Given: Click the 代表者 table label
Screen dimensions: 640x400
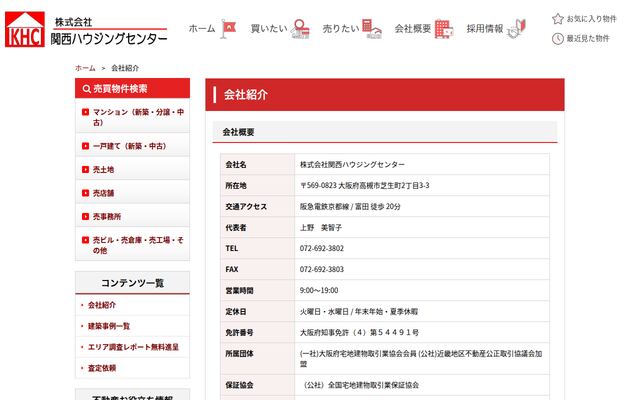Looking at the screenshot, I should (x=236, y=228).
